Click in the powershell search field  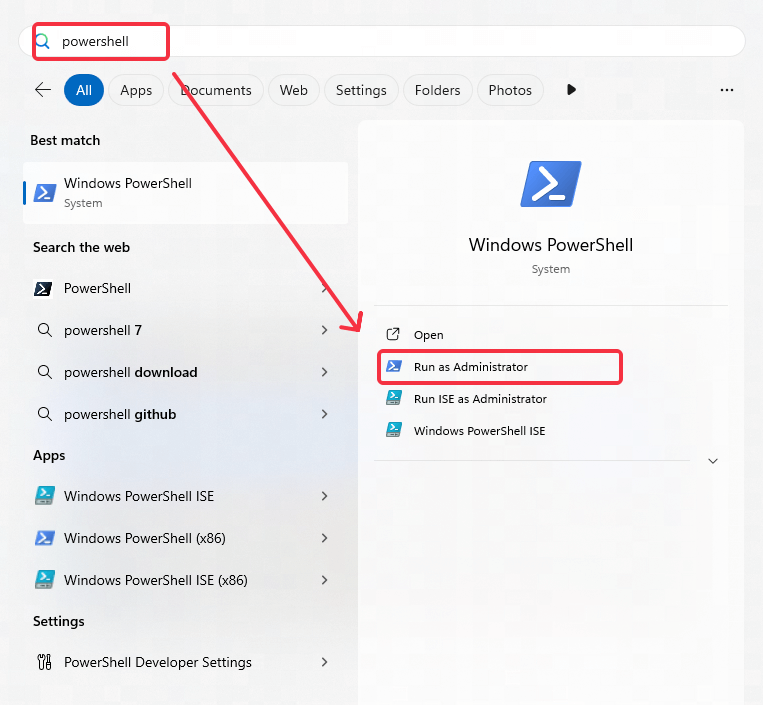coord(400,41)
